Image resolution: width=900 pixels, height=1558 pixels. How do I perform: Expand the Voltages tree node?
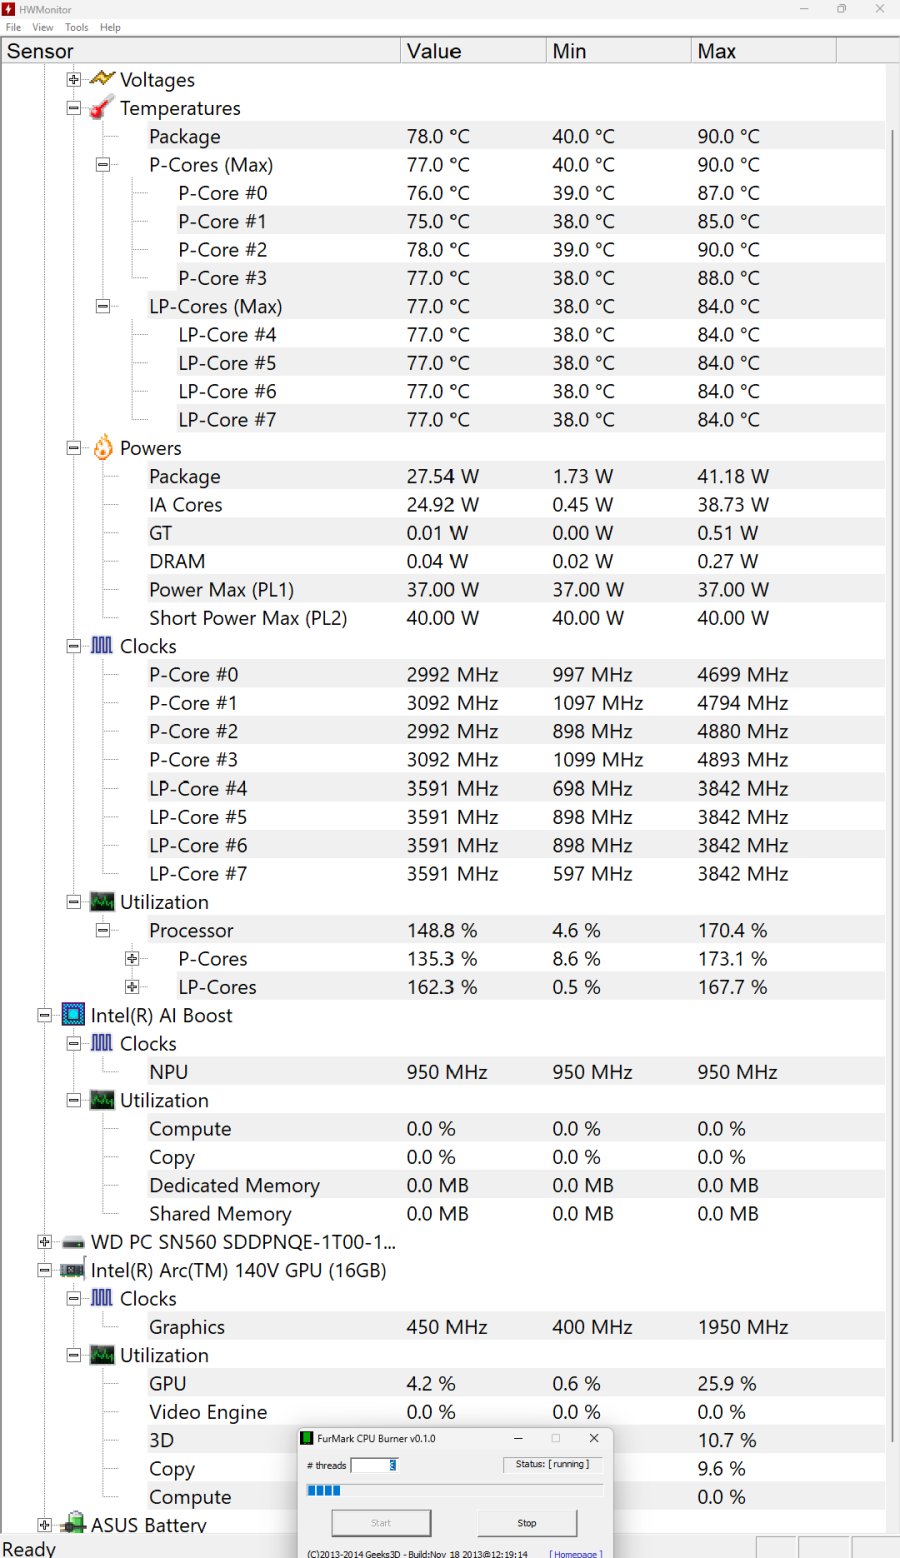[73, 80]
